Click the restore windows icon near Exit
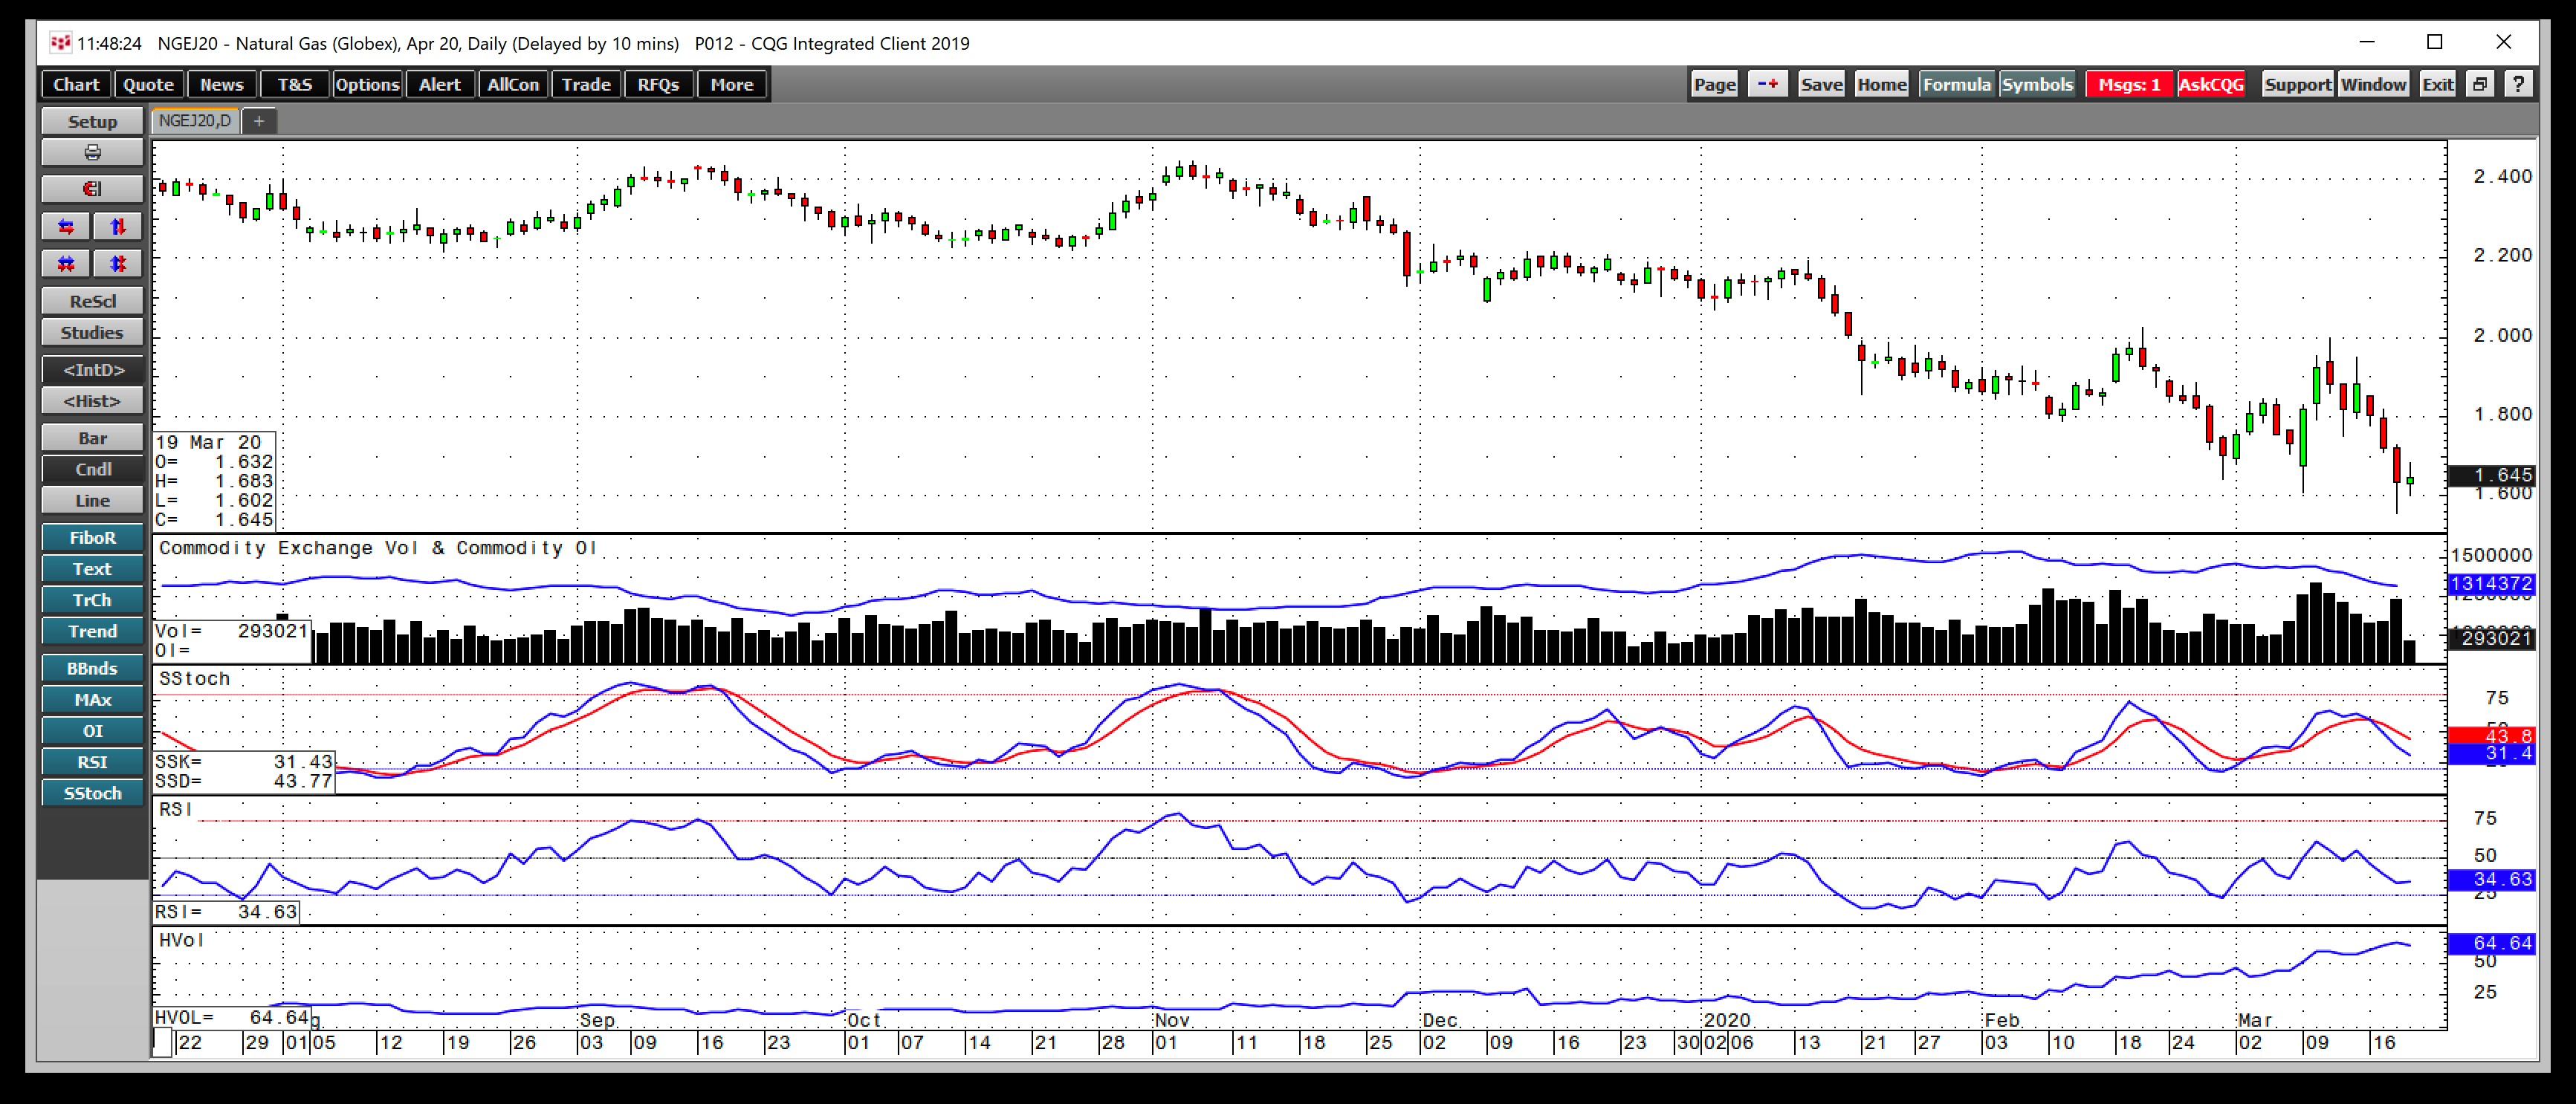Image resolution: width=2576 pixels, height=1104 pixels. (2480, 85)
